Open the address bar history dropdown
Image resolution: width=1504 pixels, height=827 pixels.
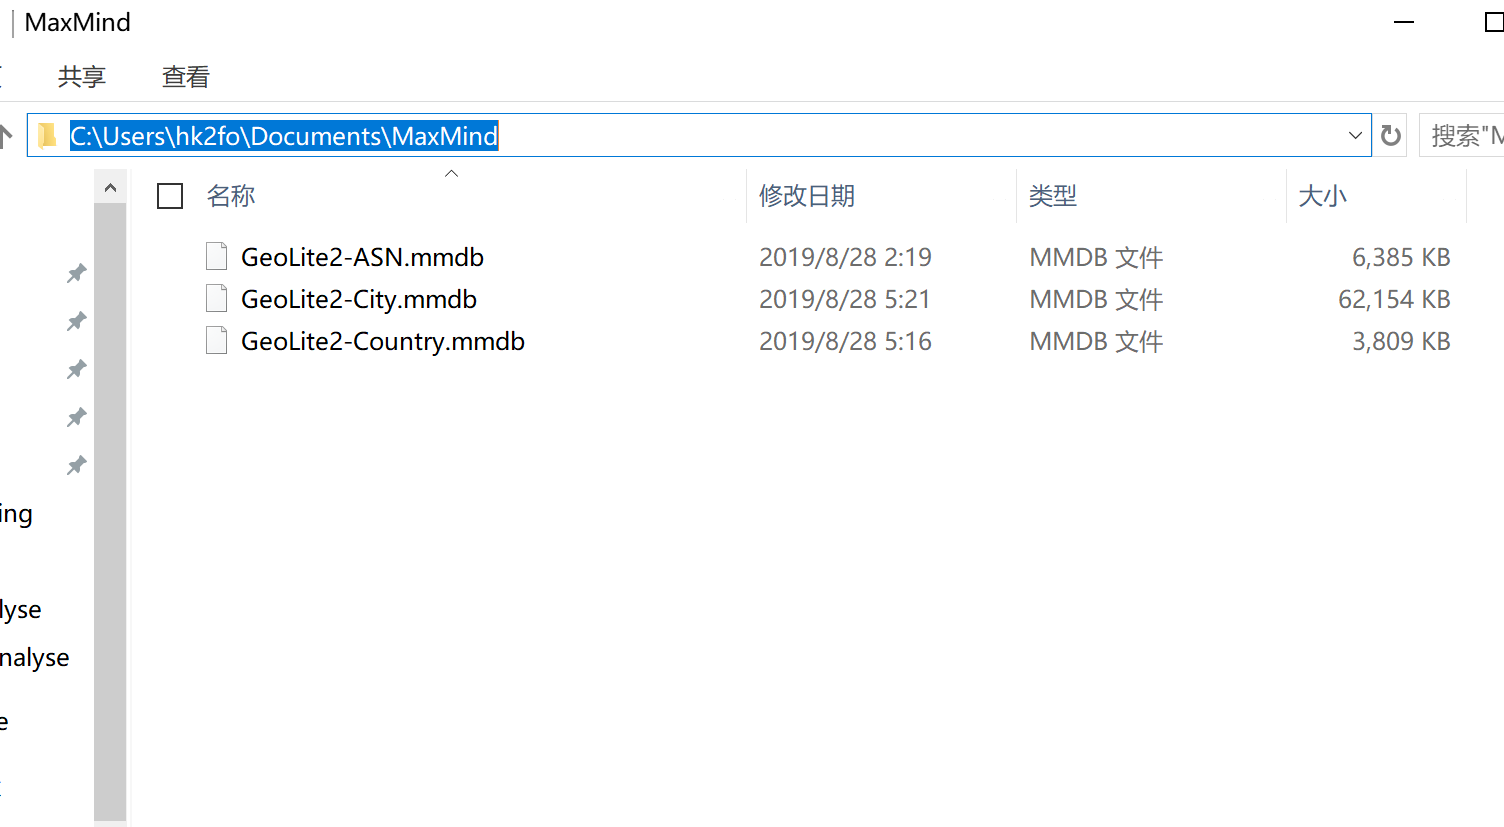click(1355, 135)
